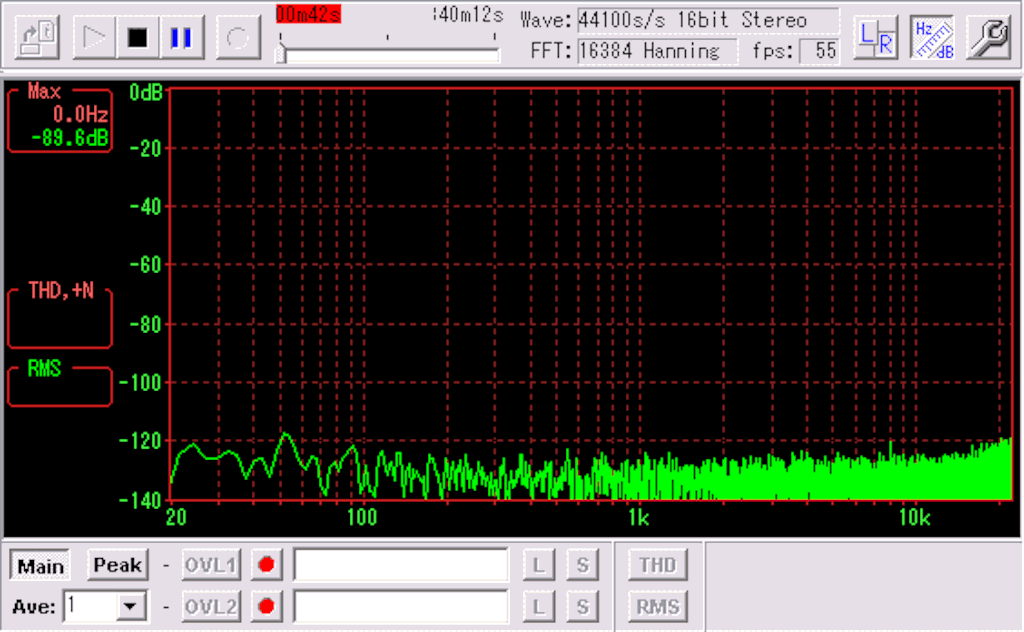Click the RMS readout box
This screenshot has width=1024, height=632.
point(60,387)
